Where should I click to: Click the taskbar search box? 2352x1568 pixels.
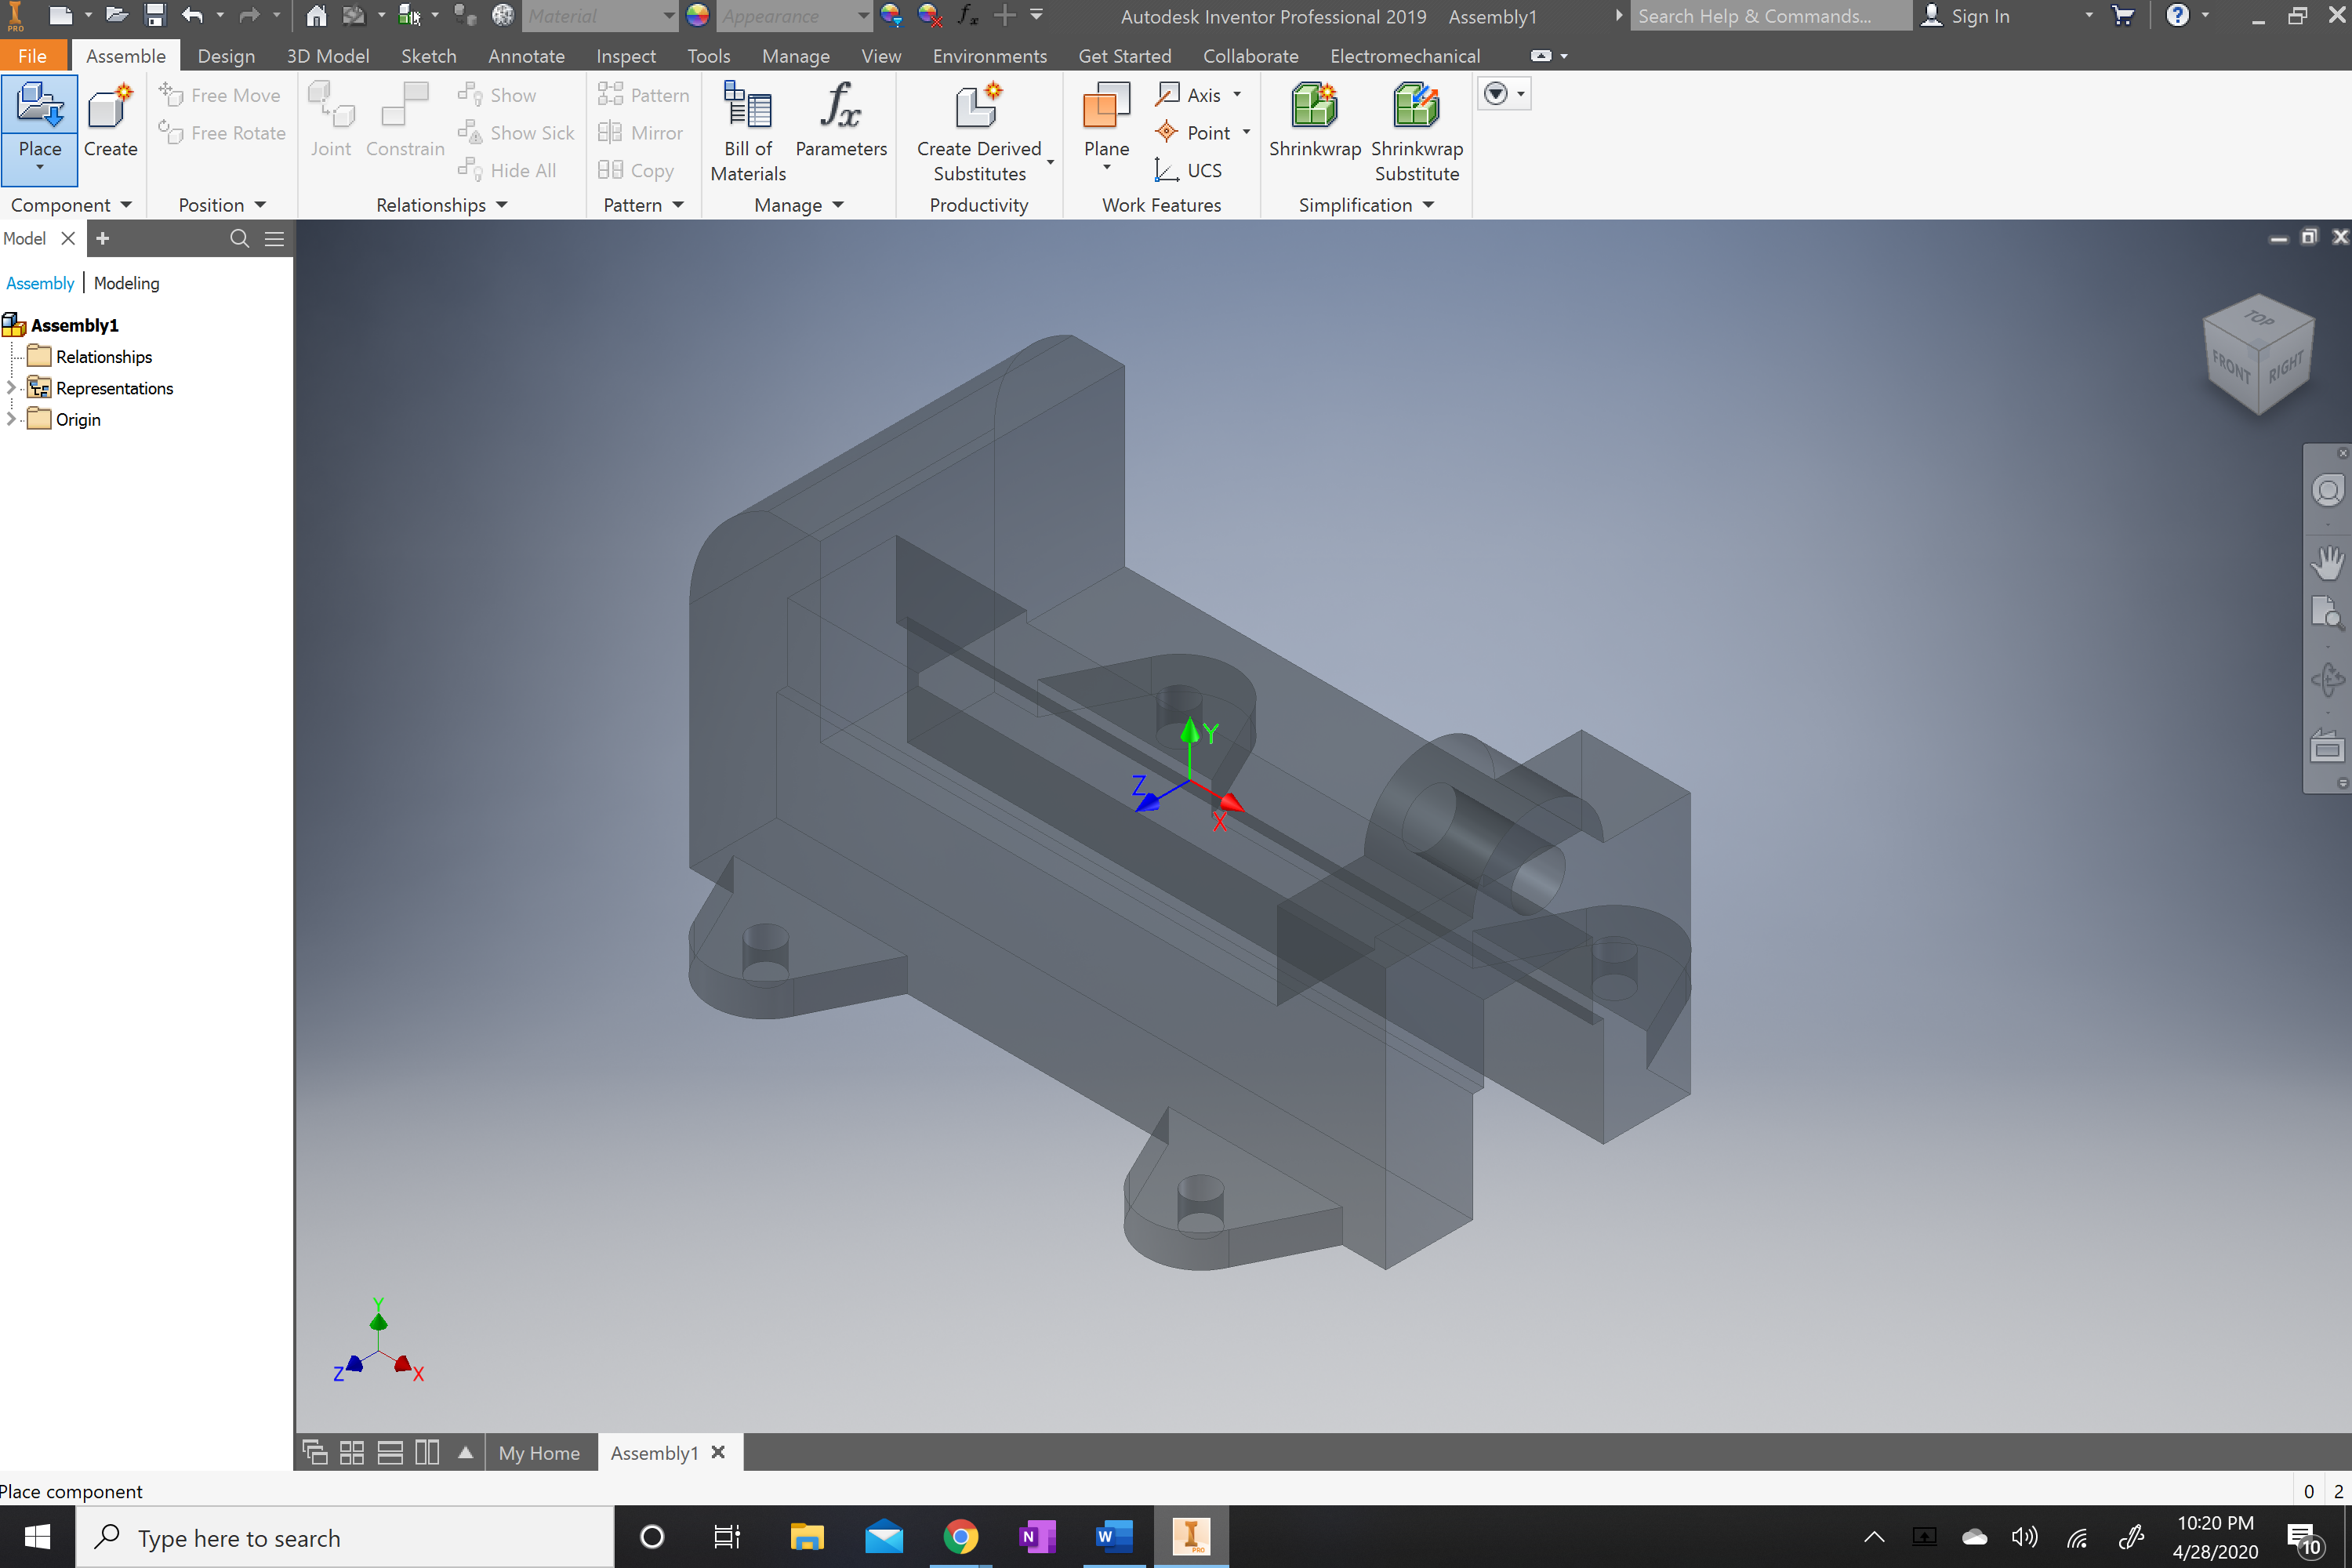click(x=345, y=1538)
